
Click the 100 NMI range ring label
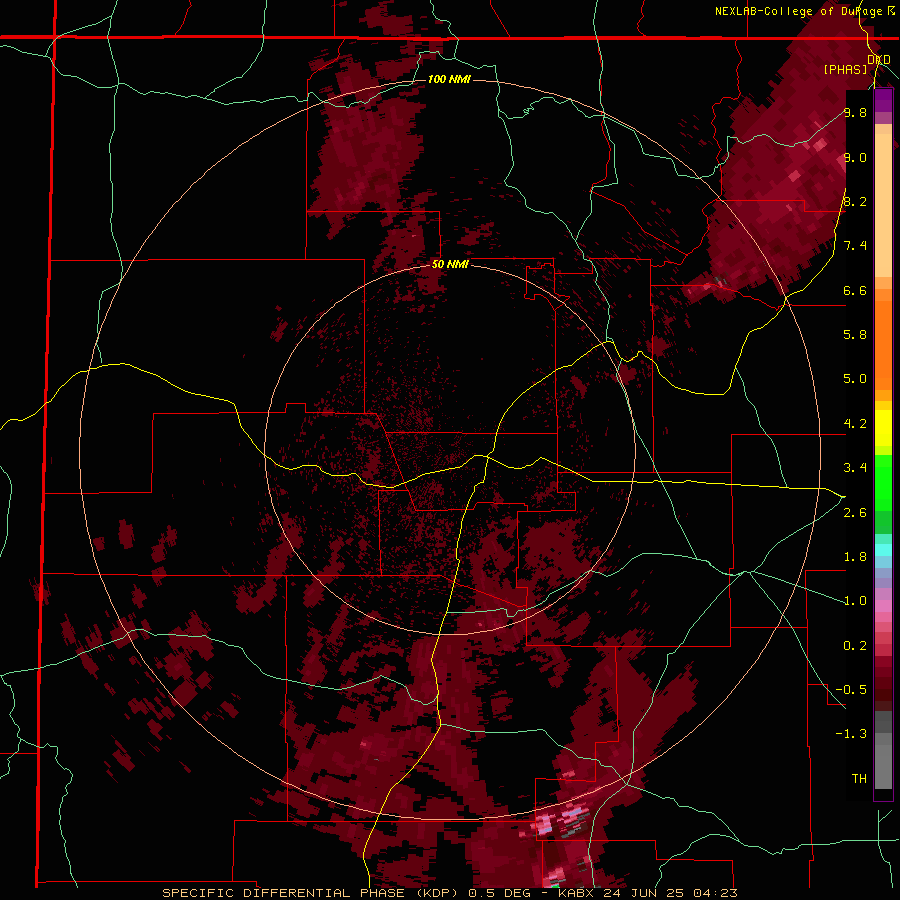tap(449, 79)
